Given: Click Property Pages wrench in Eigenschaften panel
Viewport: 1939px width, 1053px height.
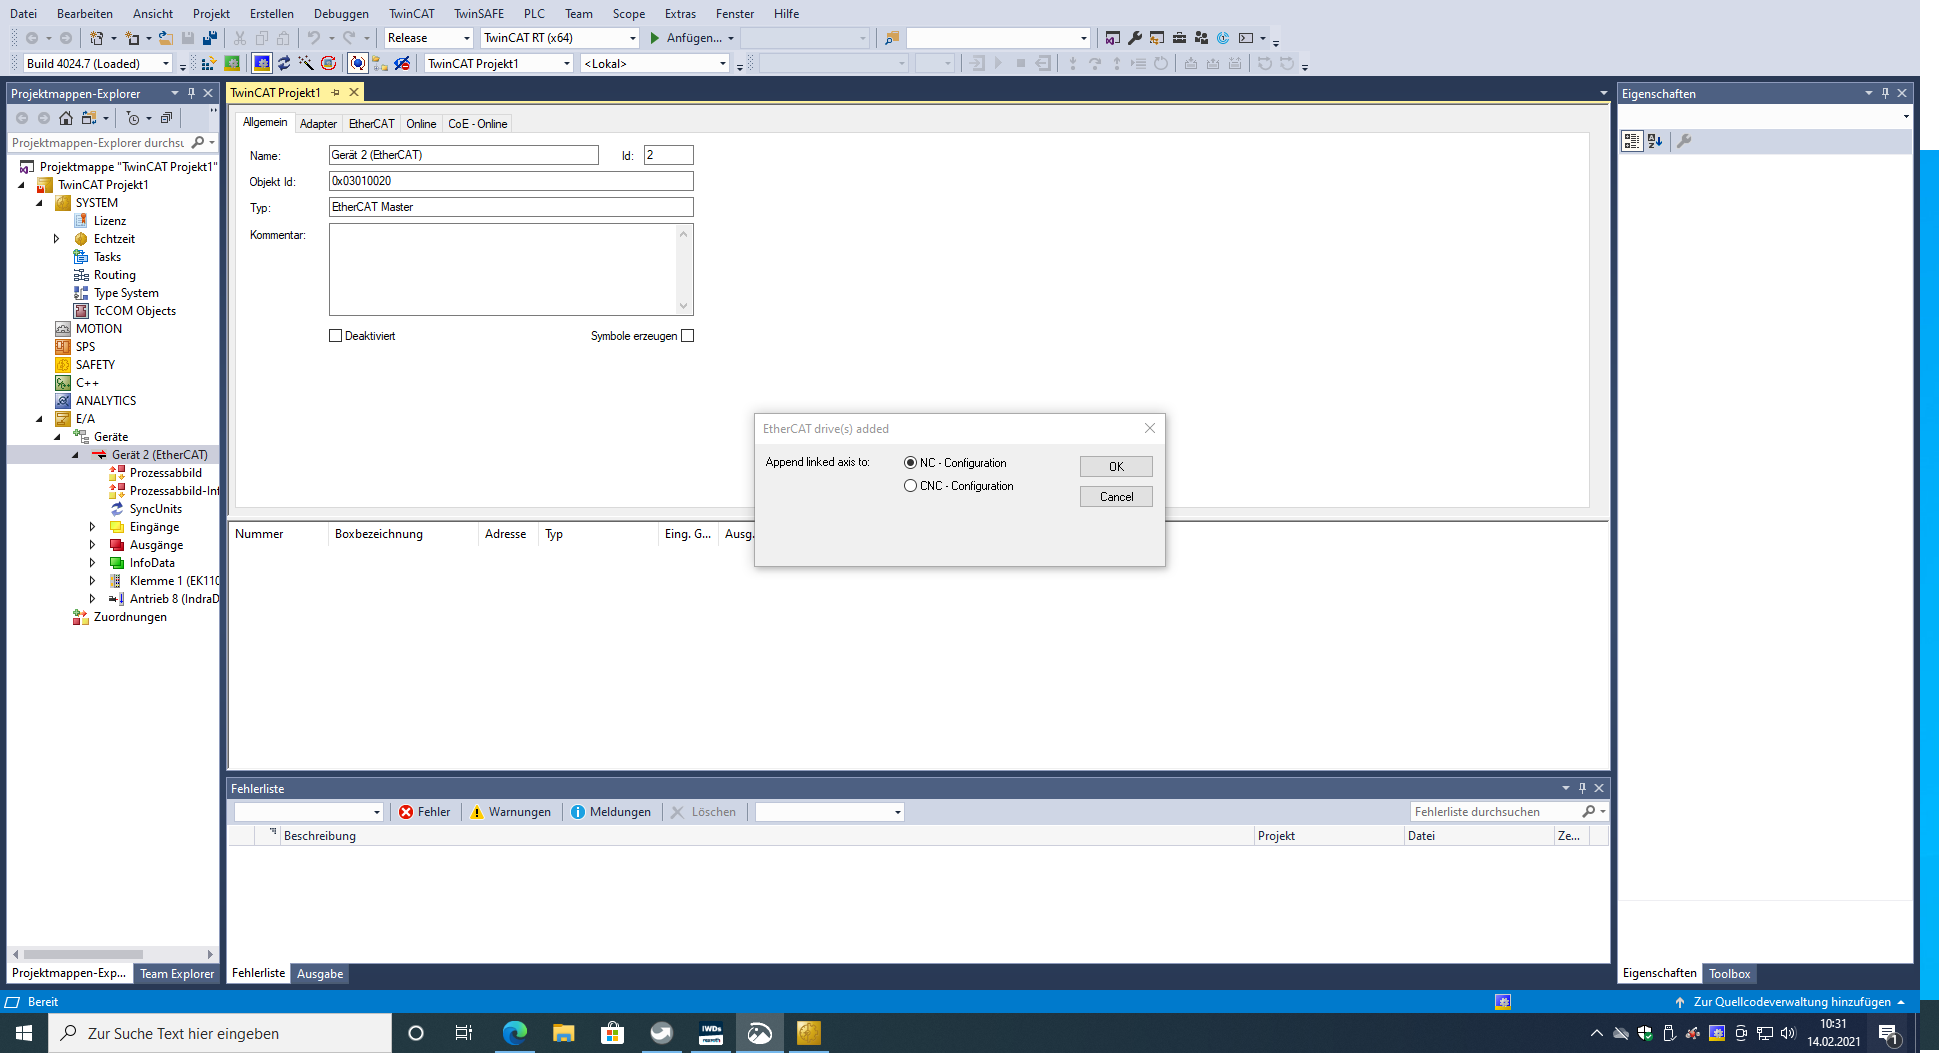Looking at the screenshot, I should tap(1684, 141).
